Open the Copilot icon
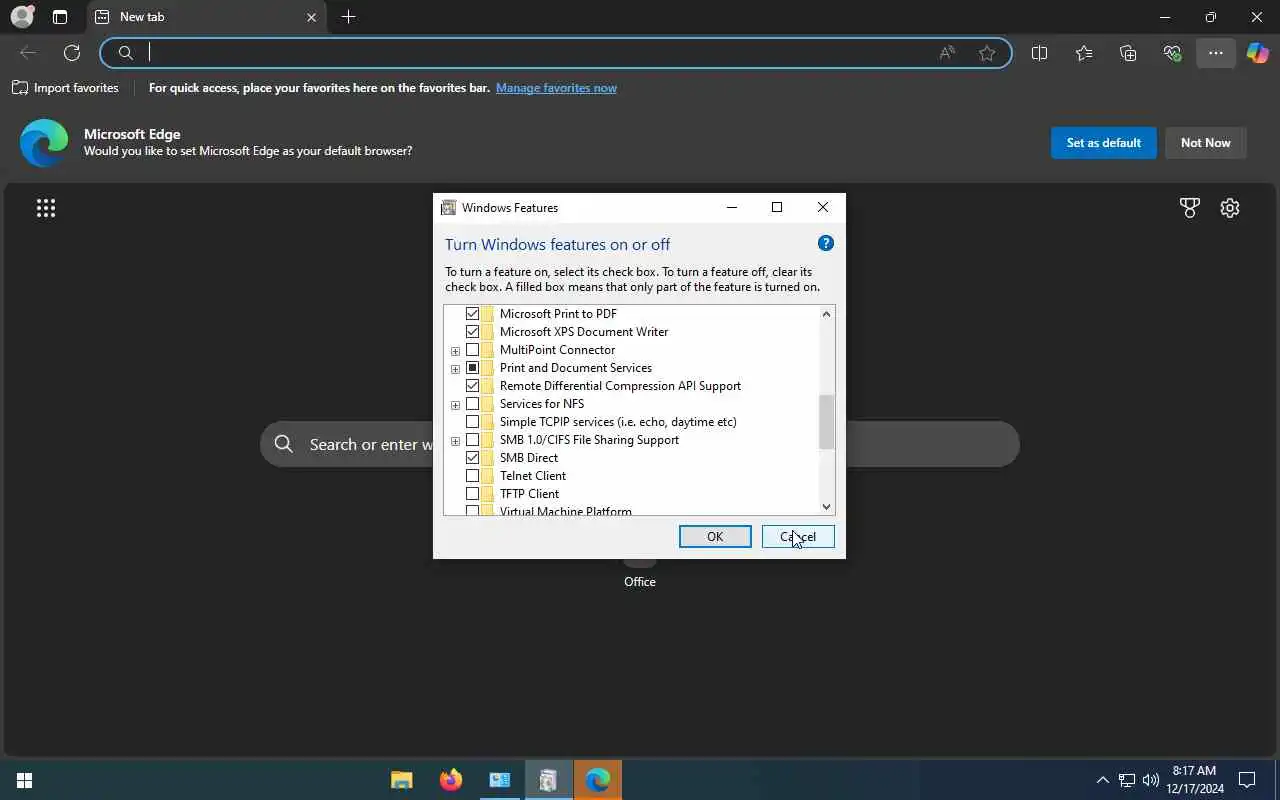The height and width of the screenshot is (800, 1280). click(1257, 53)
